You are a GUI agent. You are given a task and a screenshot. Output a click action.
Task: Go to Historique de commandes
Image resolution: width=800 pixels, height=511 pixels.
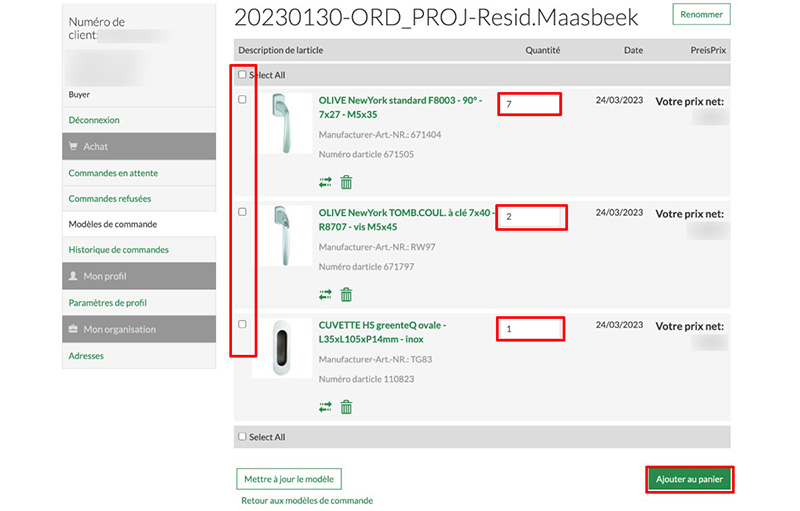click(x=118, y=250)
